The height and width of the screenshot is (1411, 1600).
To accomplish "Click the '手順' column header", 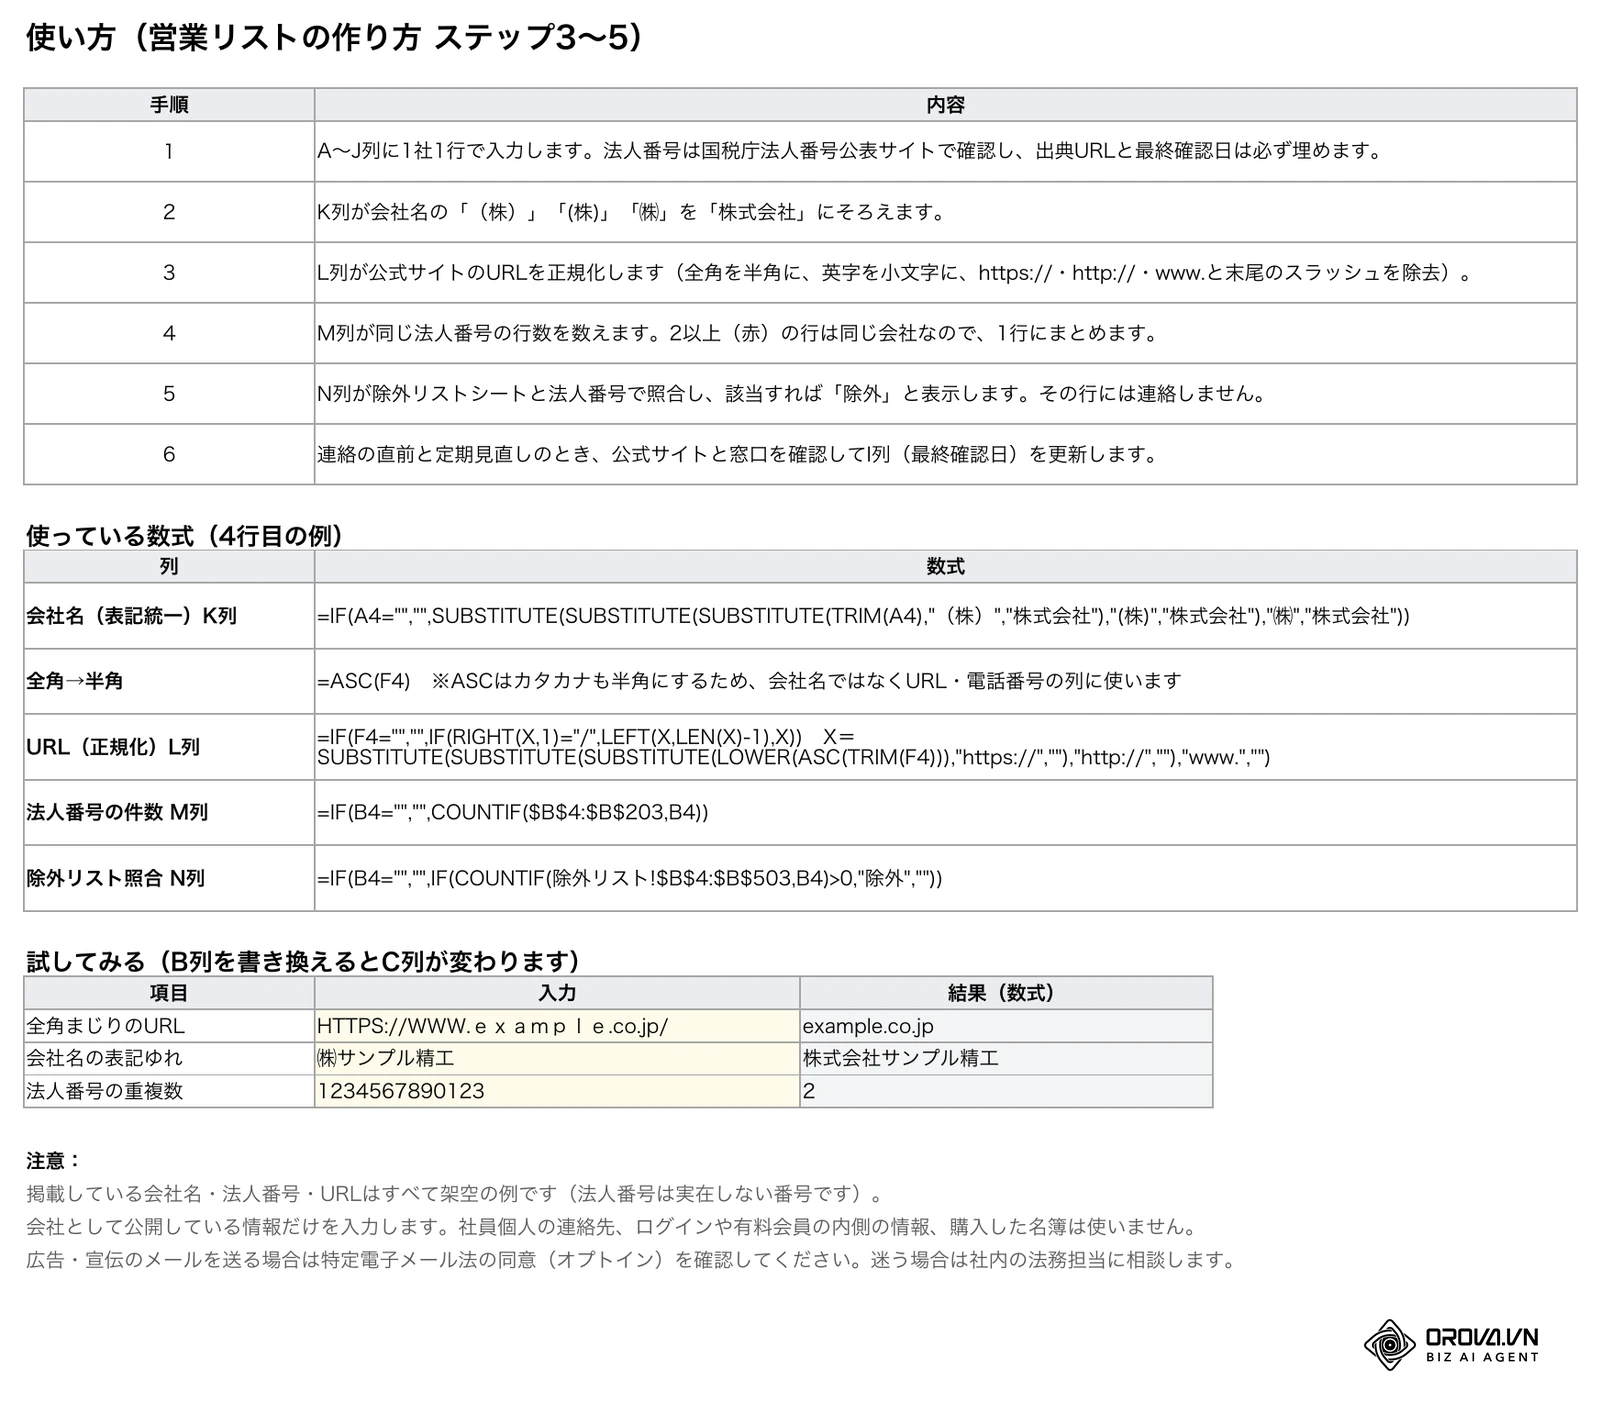I will point(169,105).
